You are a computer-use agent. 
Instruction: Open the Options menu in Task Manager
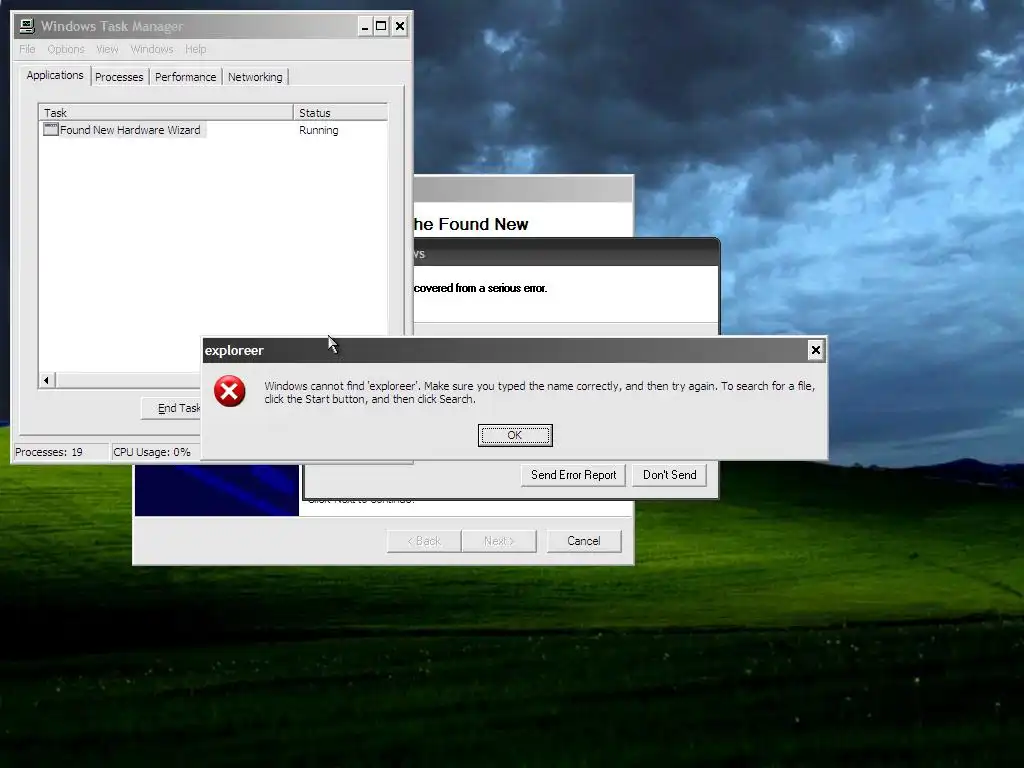[x=66, y=49]
